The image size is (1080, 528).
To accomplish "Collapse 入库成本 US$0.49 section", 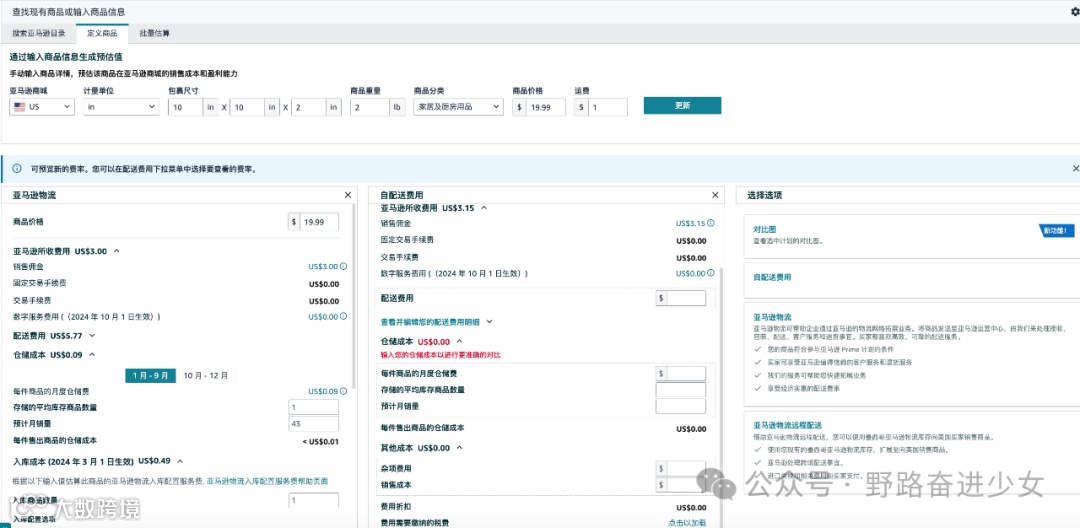I will coord(180,461).
